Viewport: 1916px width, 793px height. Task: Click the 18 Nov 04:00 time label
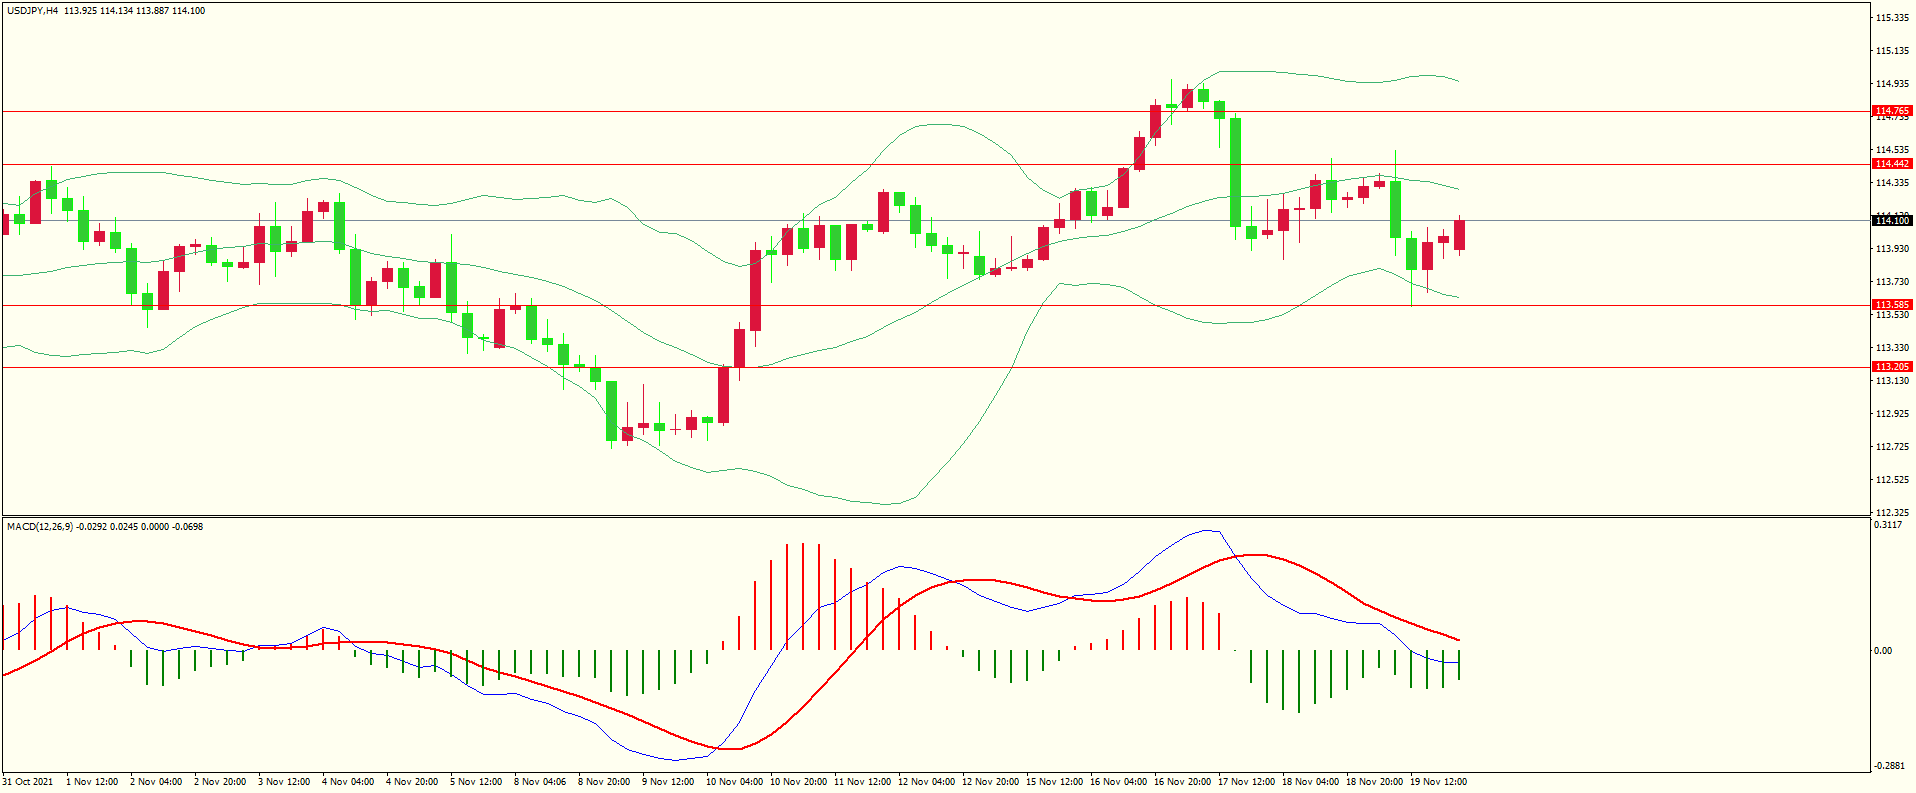coord(1311,782)
